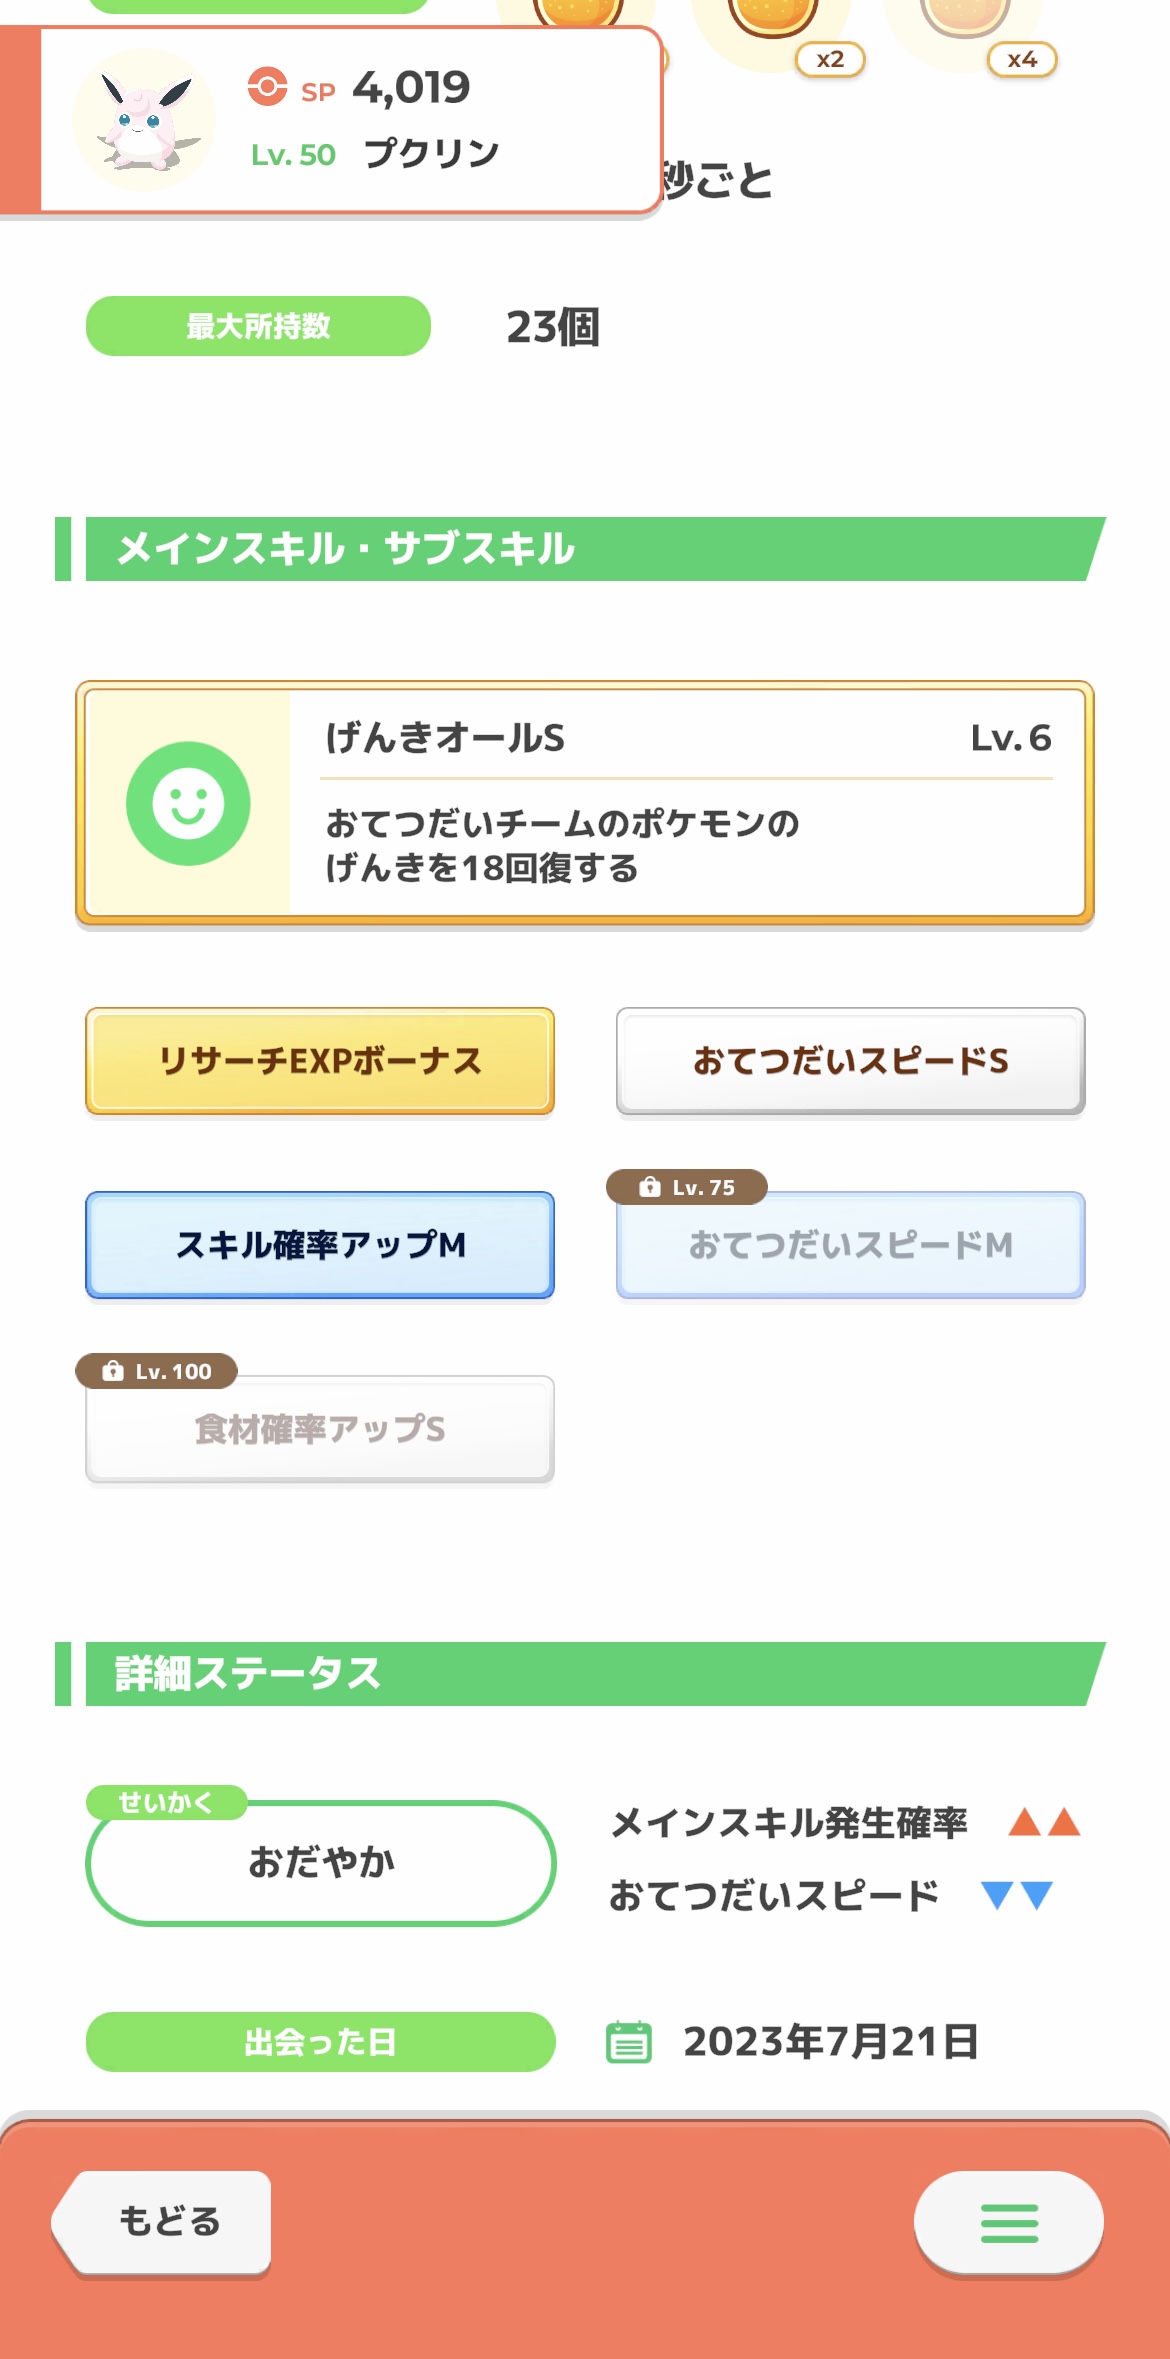Select the スキル確率アップM sub skill
The image size is (1170, 2359).
coord(320,1245)
